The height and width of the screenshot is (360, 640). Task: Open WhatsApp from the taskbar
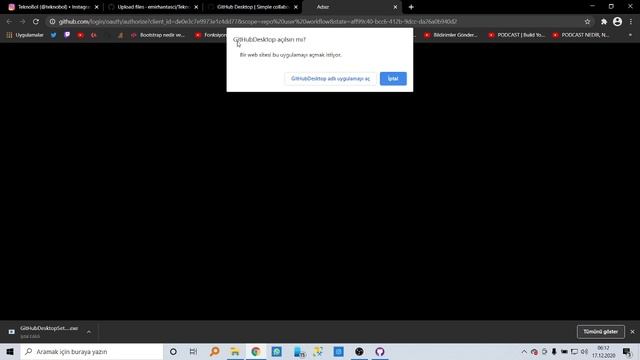click(x=277, y=351)
